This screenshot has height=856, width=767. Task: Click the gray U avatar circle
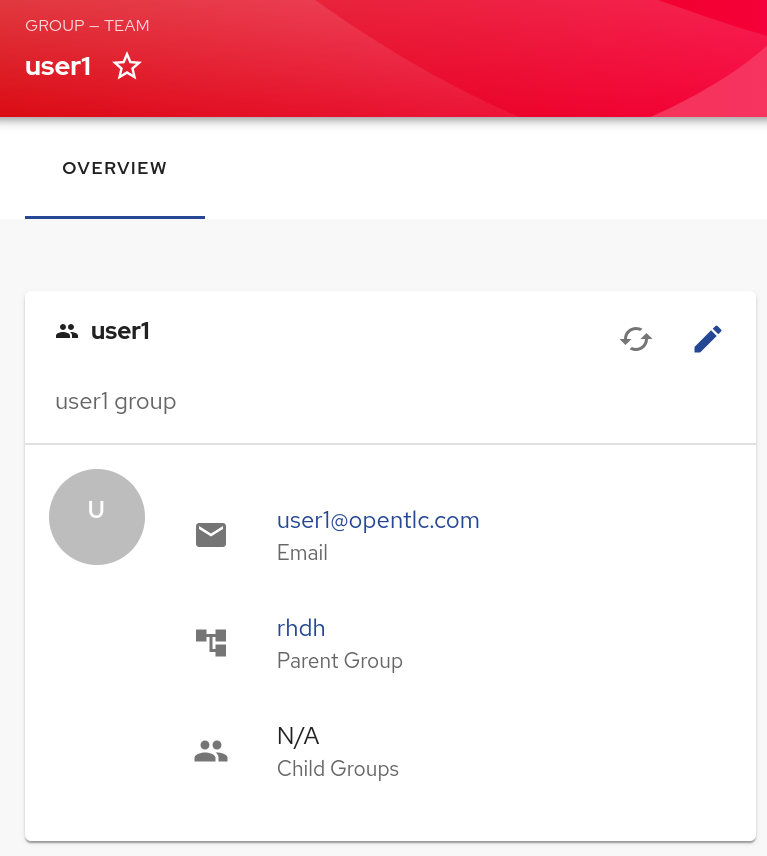(x=97, y=516)
